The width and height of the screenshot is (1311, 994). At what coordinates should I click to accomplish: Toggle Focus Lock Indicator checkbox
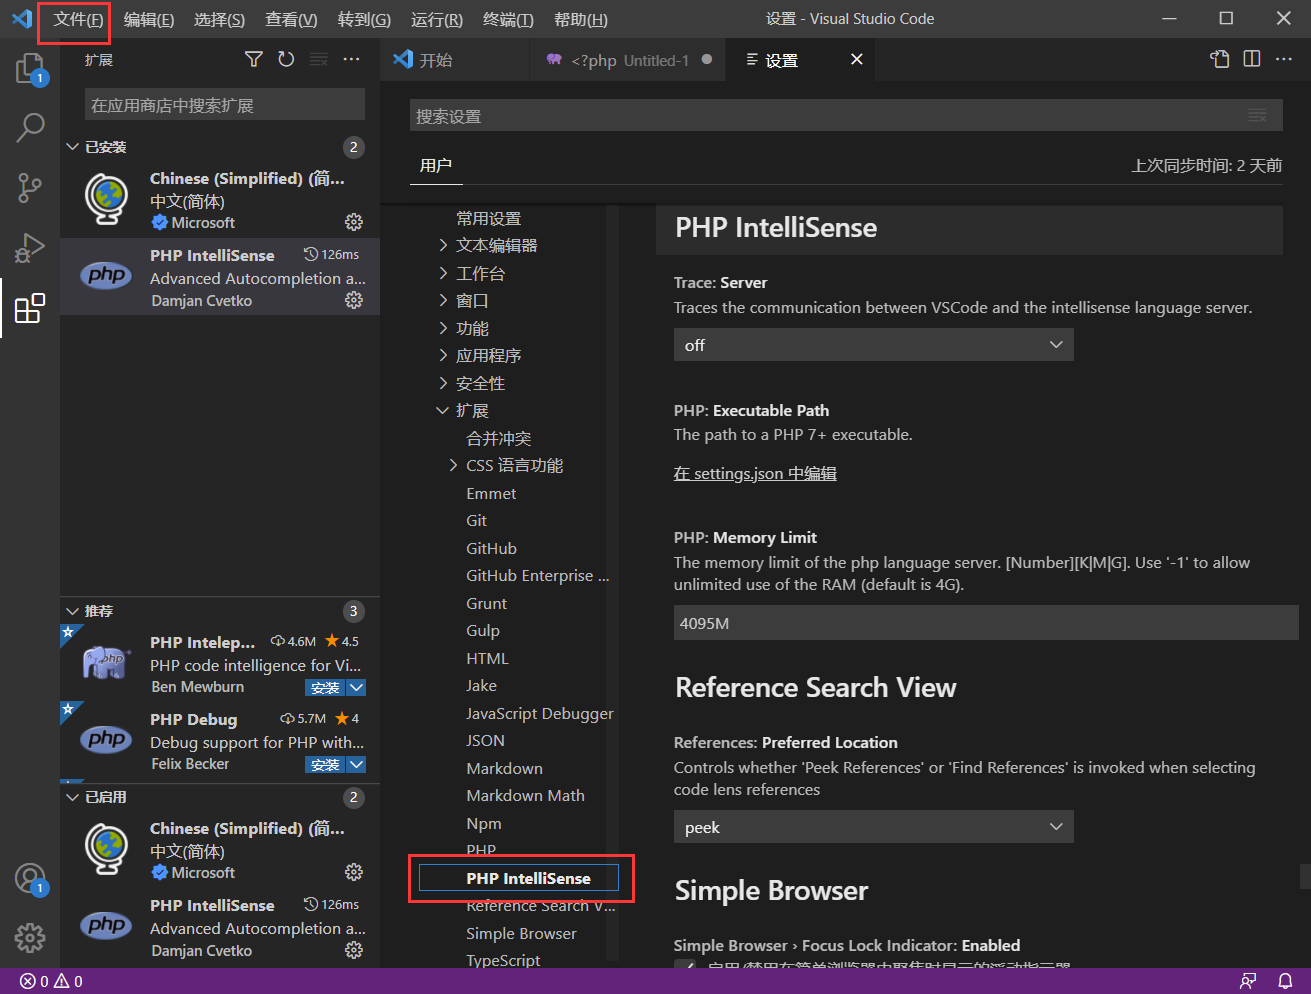pos(685,966)
